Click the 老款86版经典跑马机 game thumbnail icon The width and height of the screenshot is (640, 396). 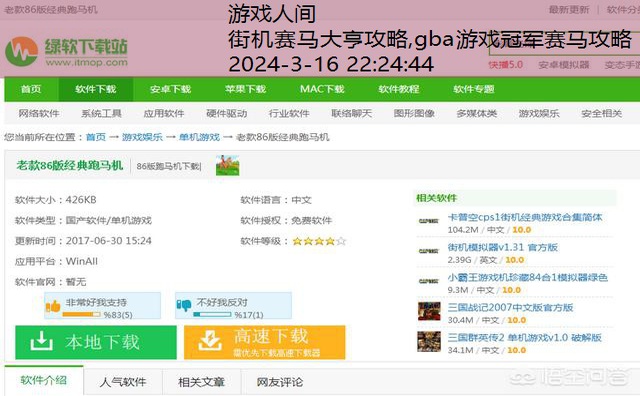pos(227,165)
